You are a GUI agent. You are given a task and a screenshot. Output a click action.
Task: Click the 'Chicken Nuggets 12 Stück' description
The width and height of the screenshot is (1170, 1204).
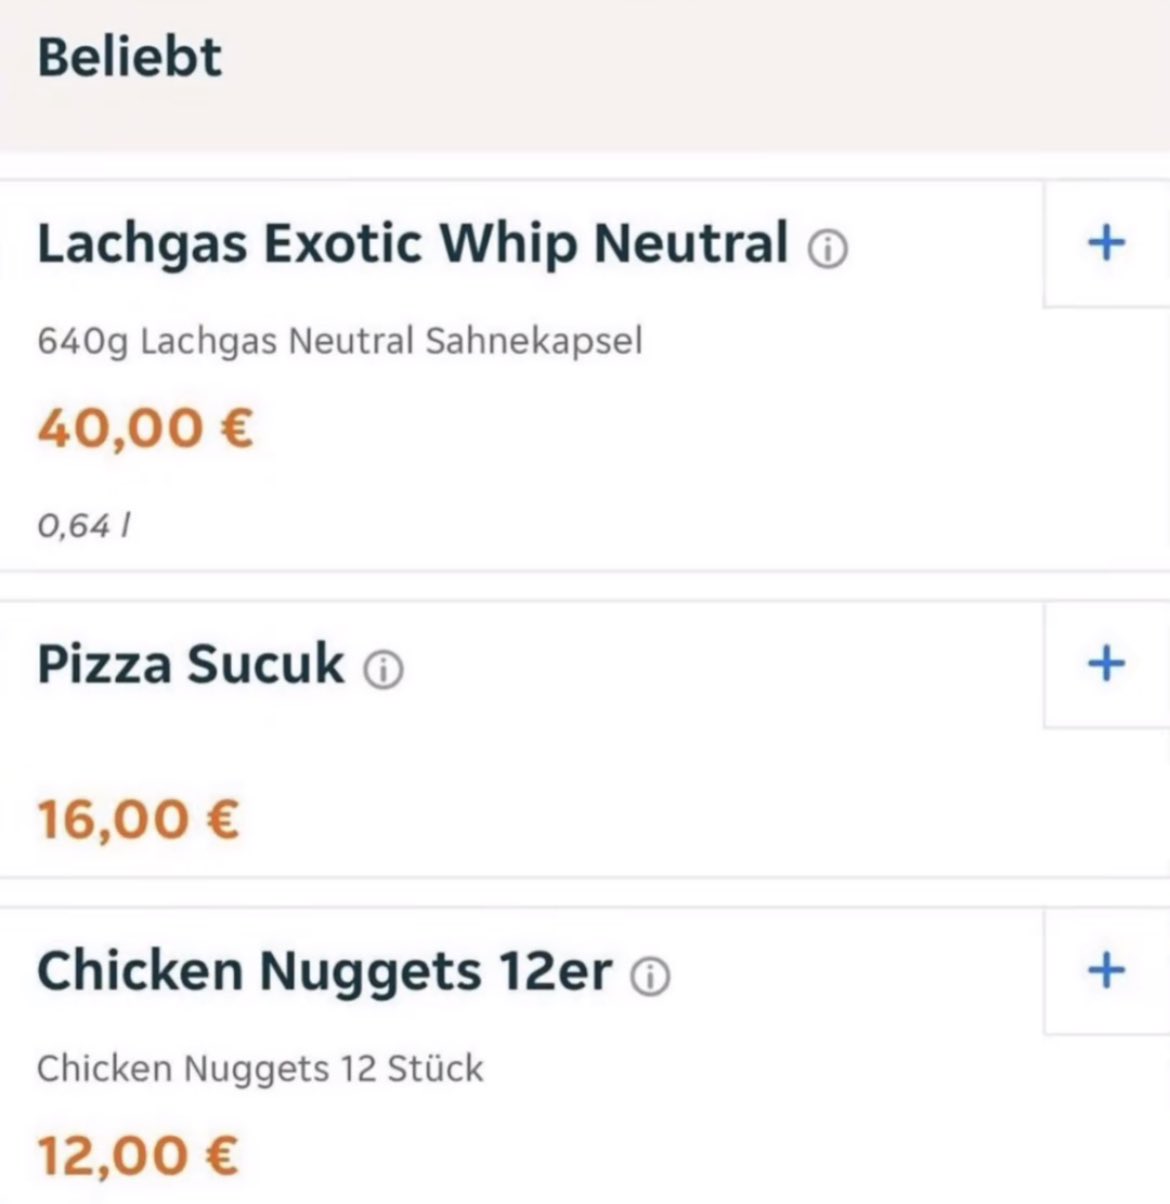point(260,1069)
